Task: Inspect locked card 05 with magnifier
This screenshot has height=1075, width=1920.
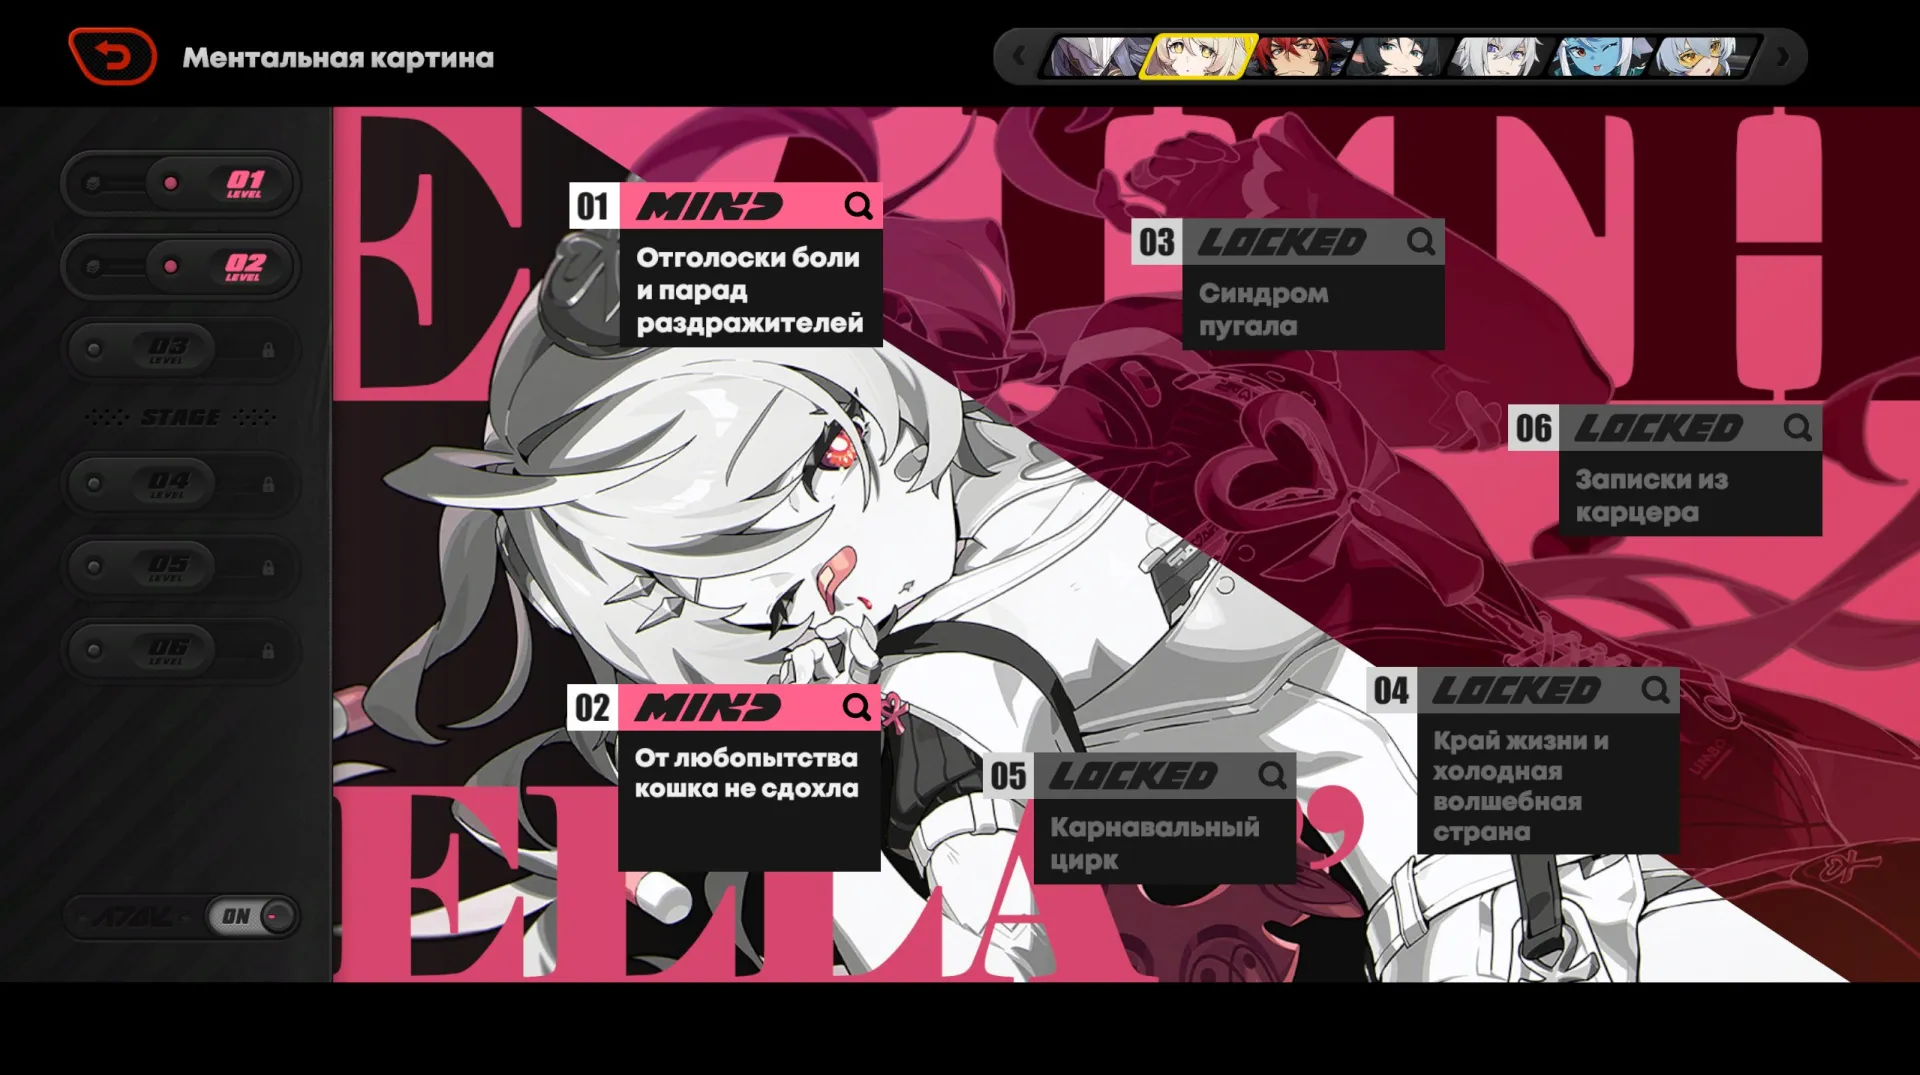Action: (x=1272, y=775)
